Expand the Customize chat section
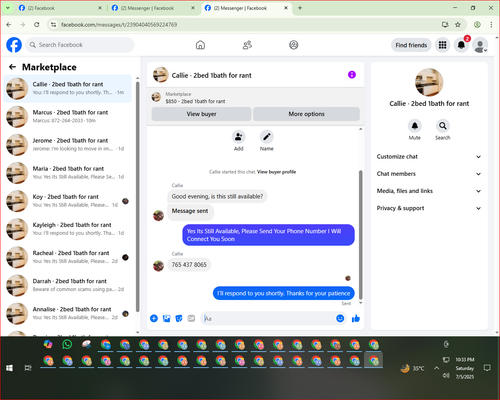The width and height of the screenshot is (500, 400). (429, 157)
